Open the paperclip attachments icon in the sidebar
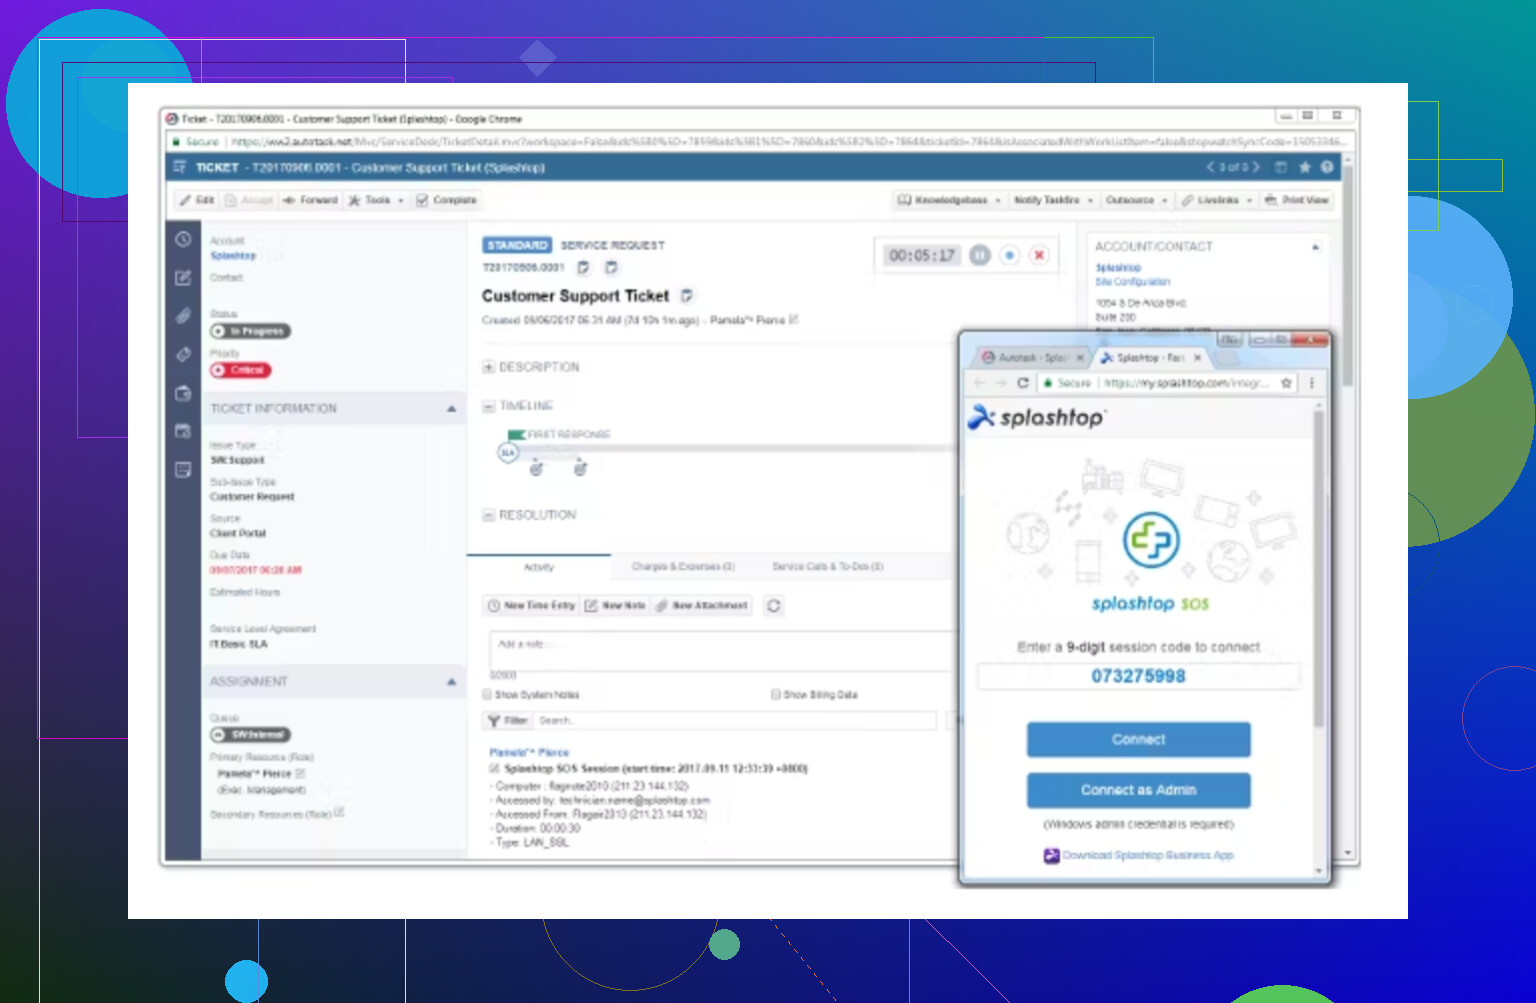 [x=183, y=316]
